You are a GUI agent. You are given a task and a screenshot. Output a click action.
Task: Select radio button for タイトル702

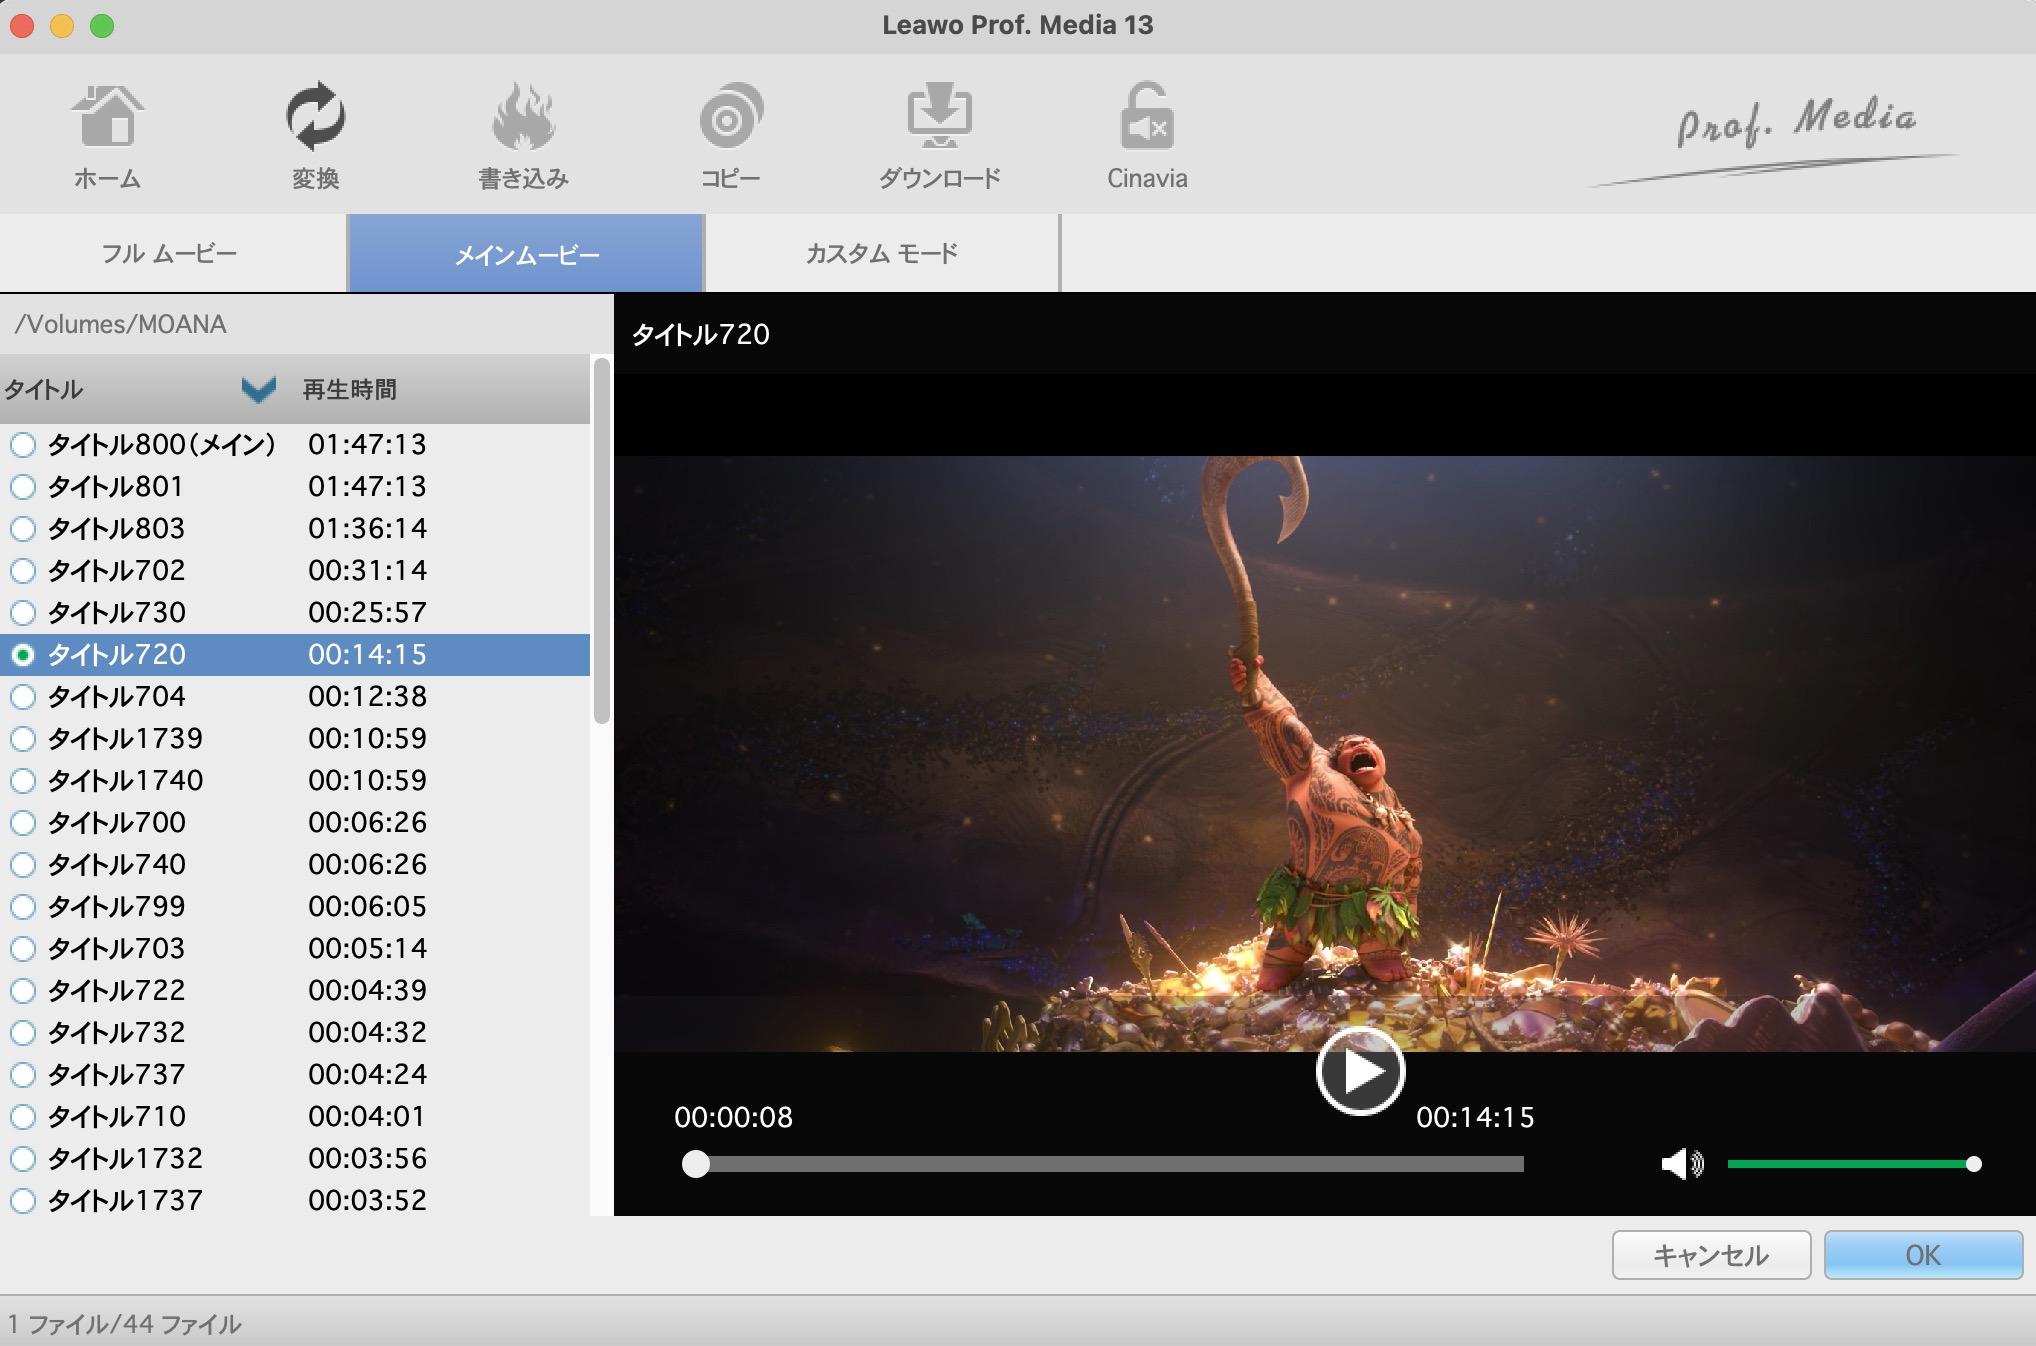(23, 570)
